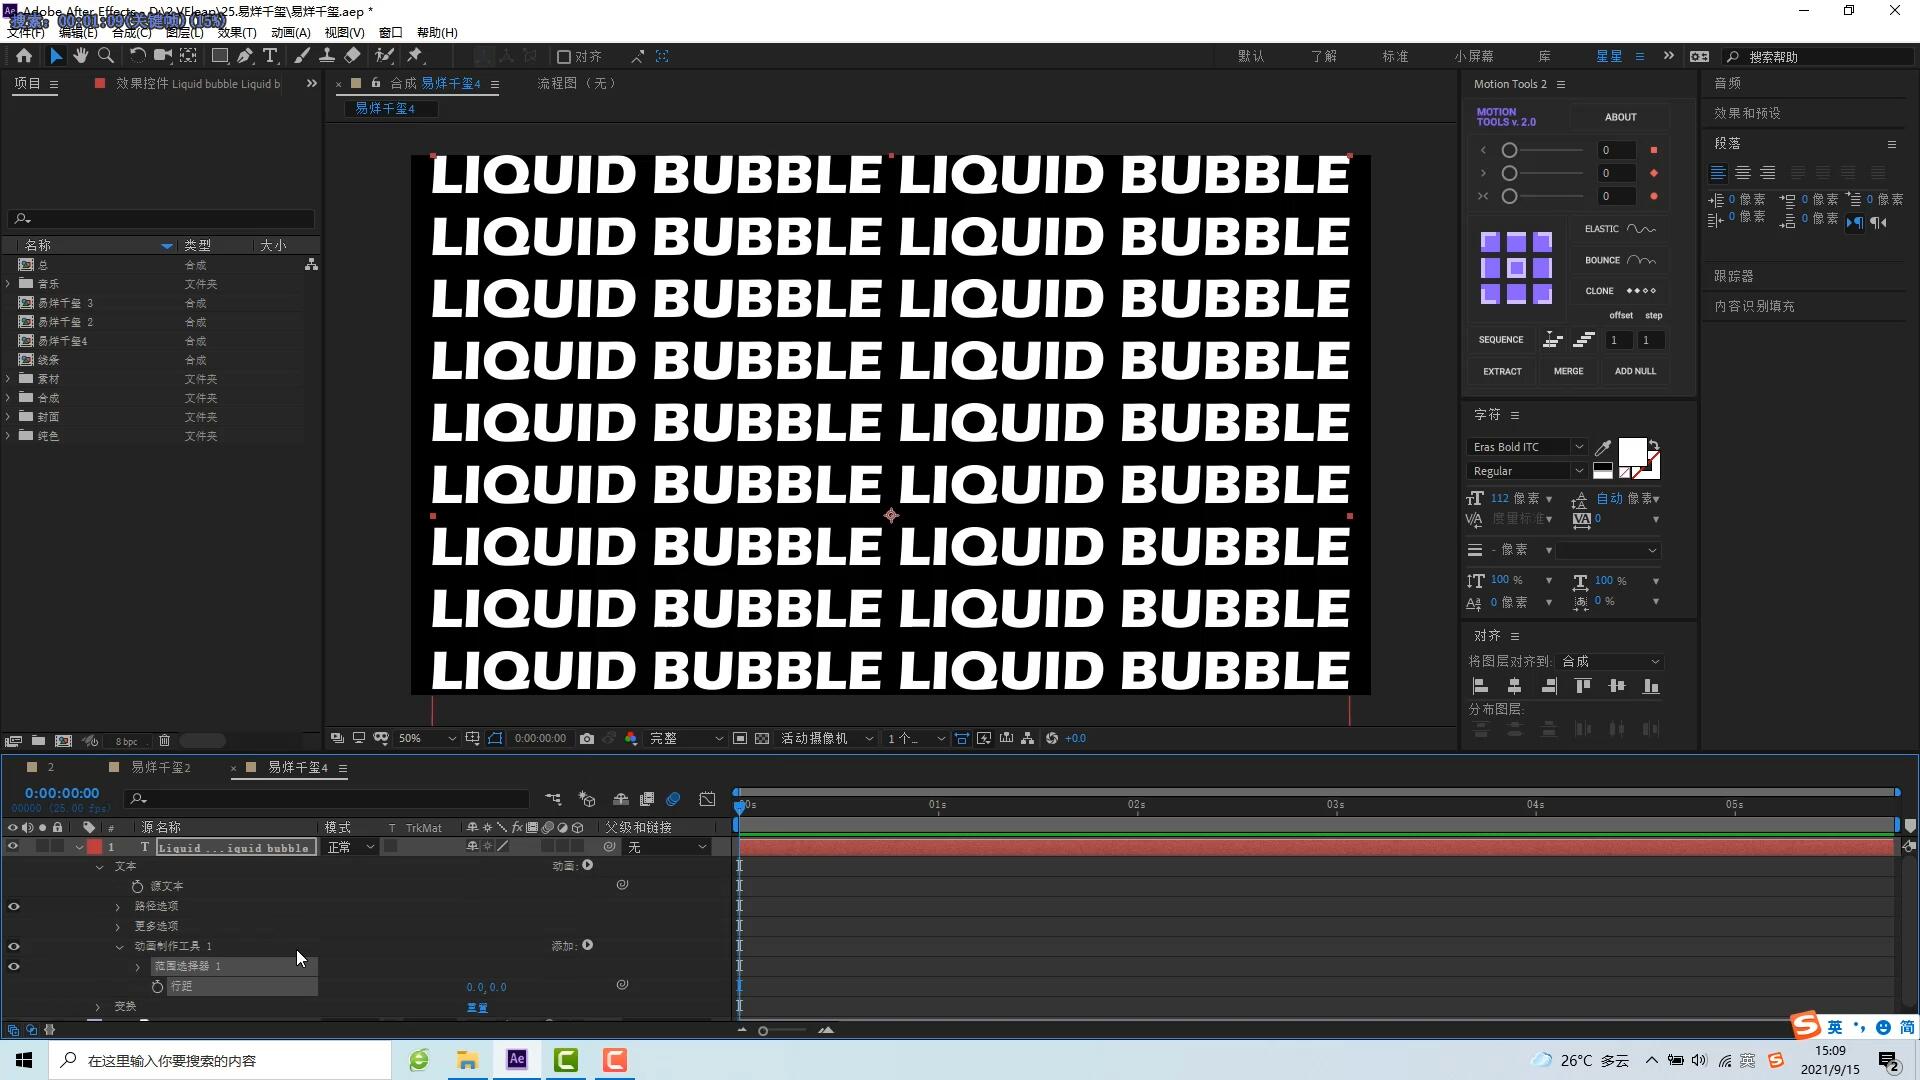This screenshot has width=1920, height=1080.
Task: Click the SEQUENCE button
Action: coord(1501,340)
